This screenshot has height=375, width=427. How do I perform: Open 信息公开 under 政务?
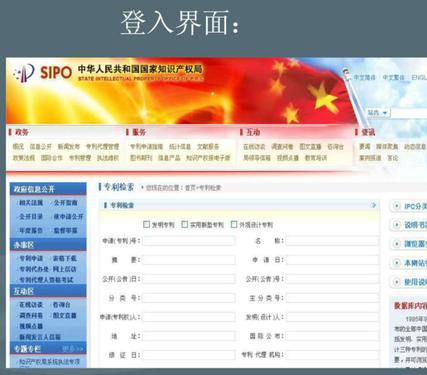(41, 147)
